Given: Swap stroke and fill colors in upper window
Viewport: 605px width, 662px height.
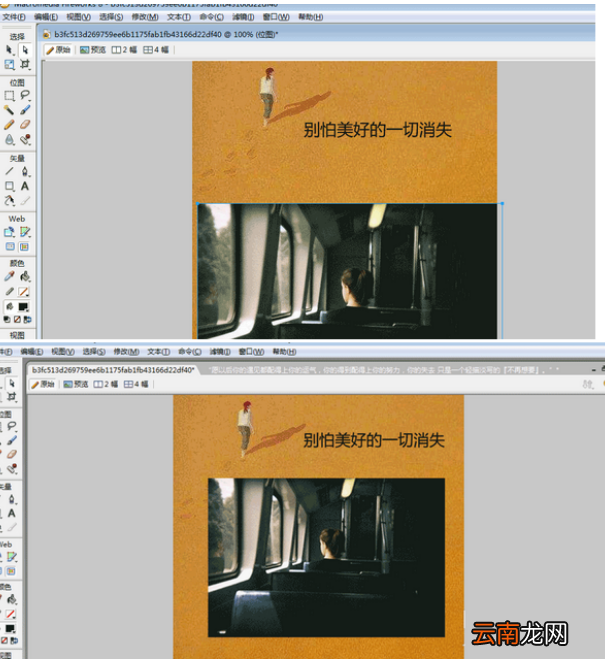Looking at the screenshot, I should click(x=27, y=320).
